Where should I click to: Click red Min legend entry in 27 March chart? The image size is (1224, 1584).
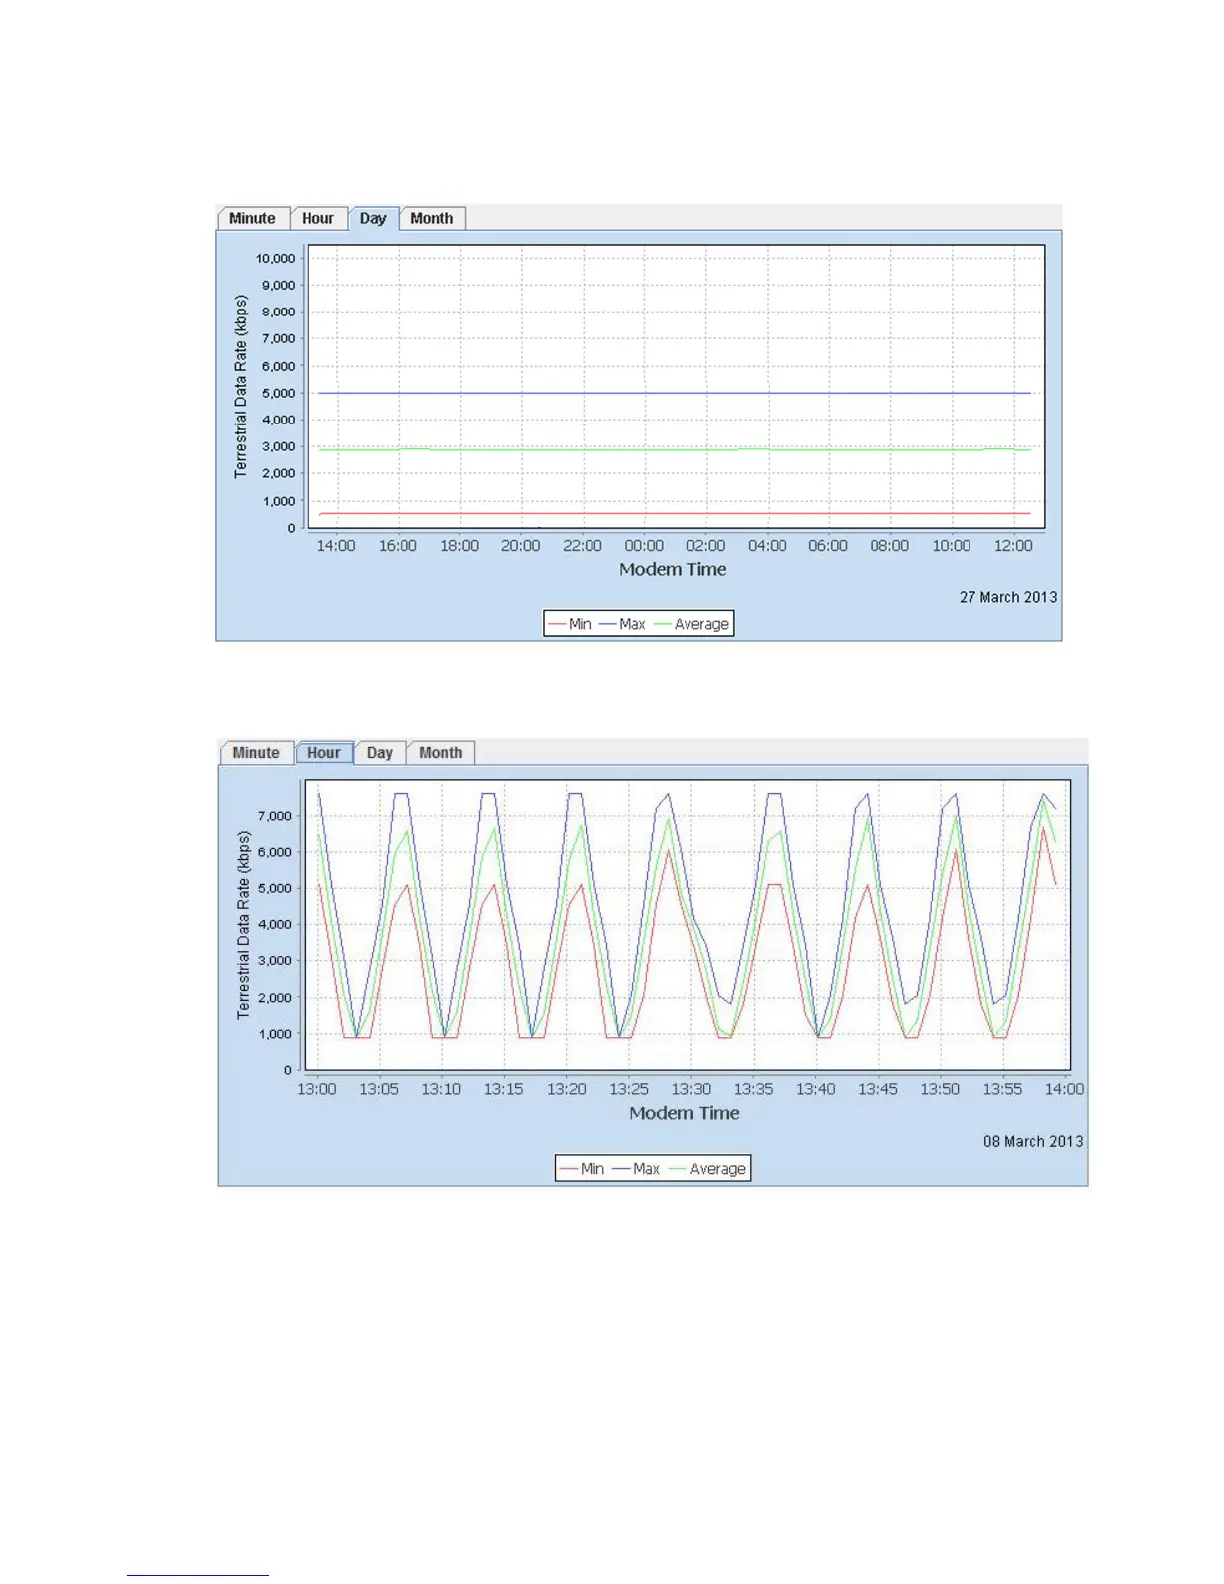[571, 624]
